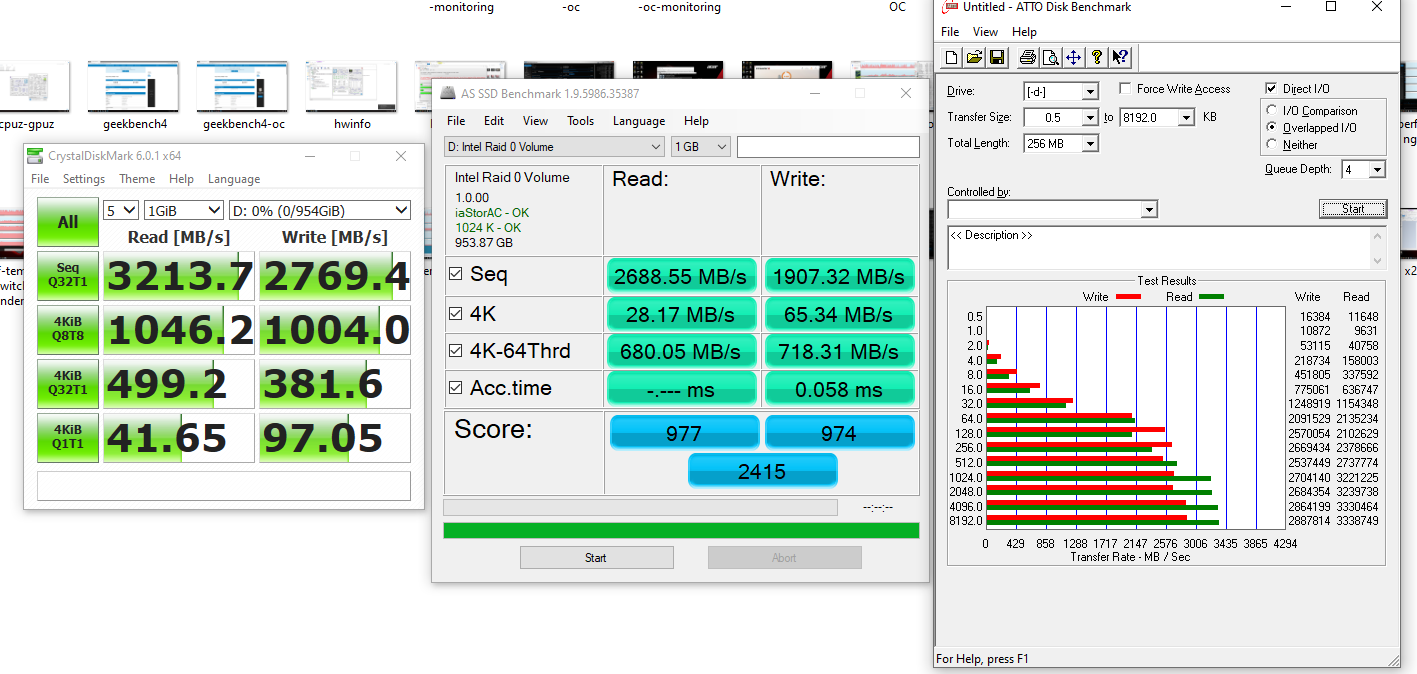Click CrystalDiskMark 4KiB Q1T1 button
This screenshot has height=674, width=1417.
(68, 438)
